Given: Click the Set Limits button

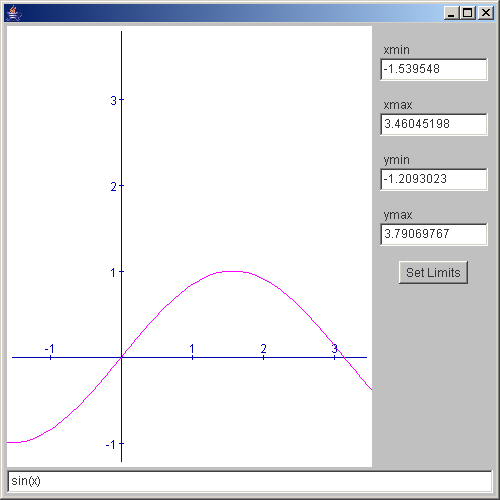Looking at the screenshot, I should 433,272.
